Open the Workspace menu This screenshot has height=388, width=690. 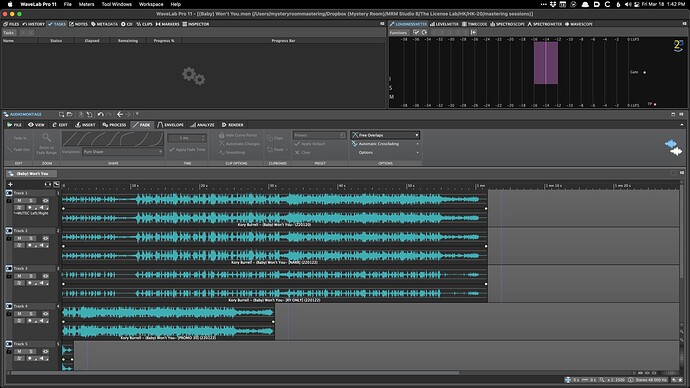click(151, 4)
